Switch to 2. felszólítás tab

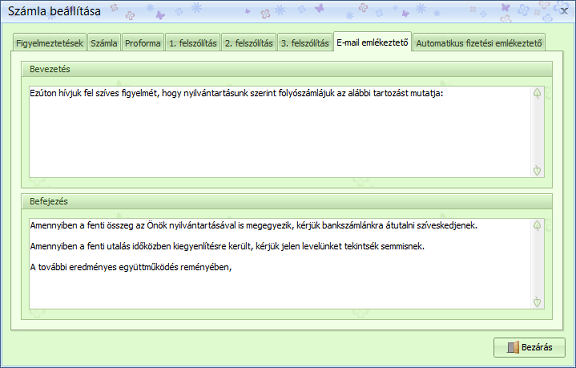point(249,43)
